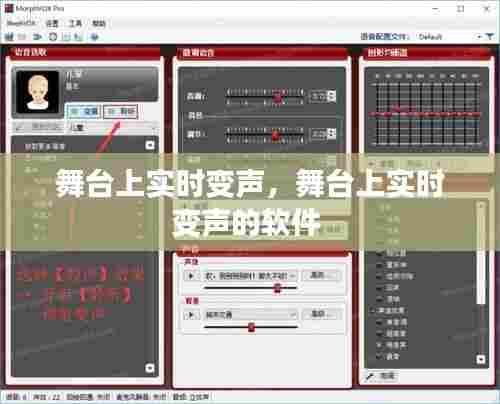Click the 高级 button in 声音 row
The image size is (500, 404).
321,275
